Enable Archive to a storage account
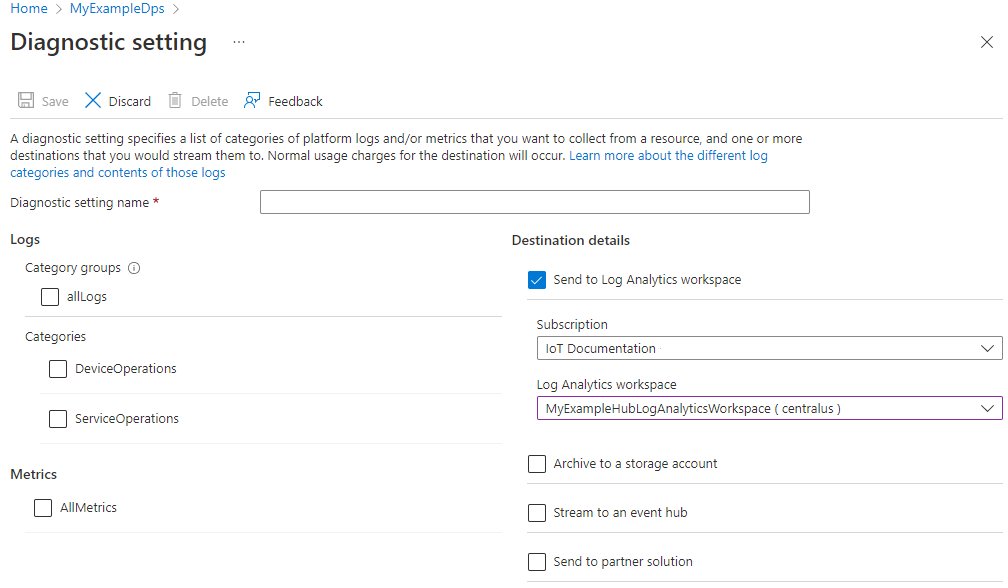 537,463
